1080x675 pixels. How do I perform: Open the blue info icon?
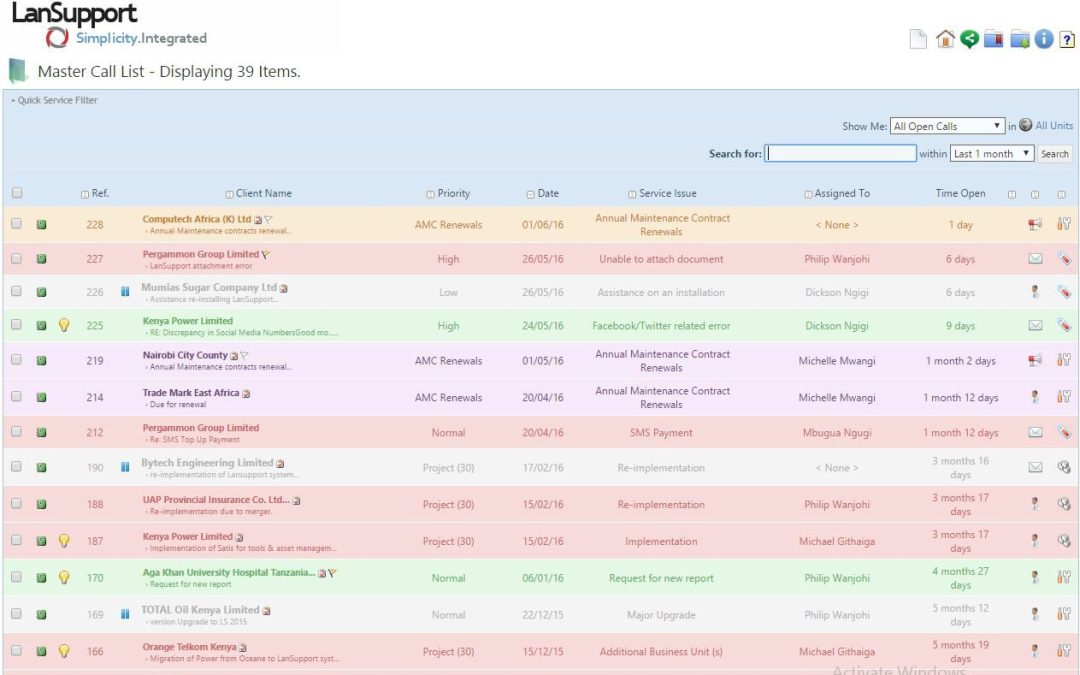point(1044,39)
